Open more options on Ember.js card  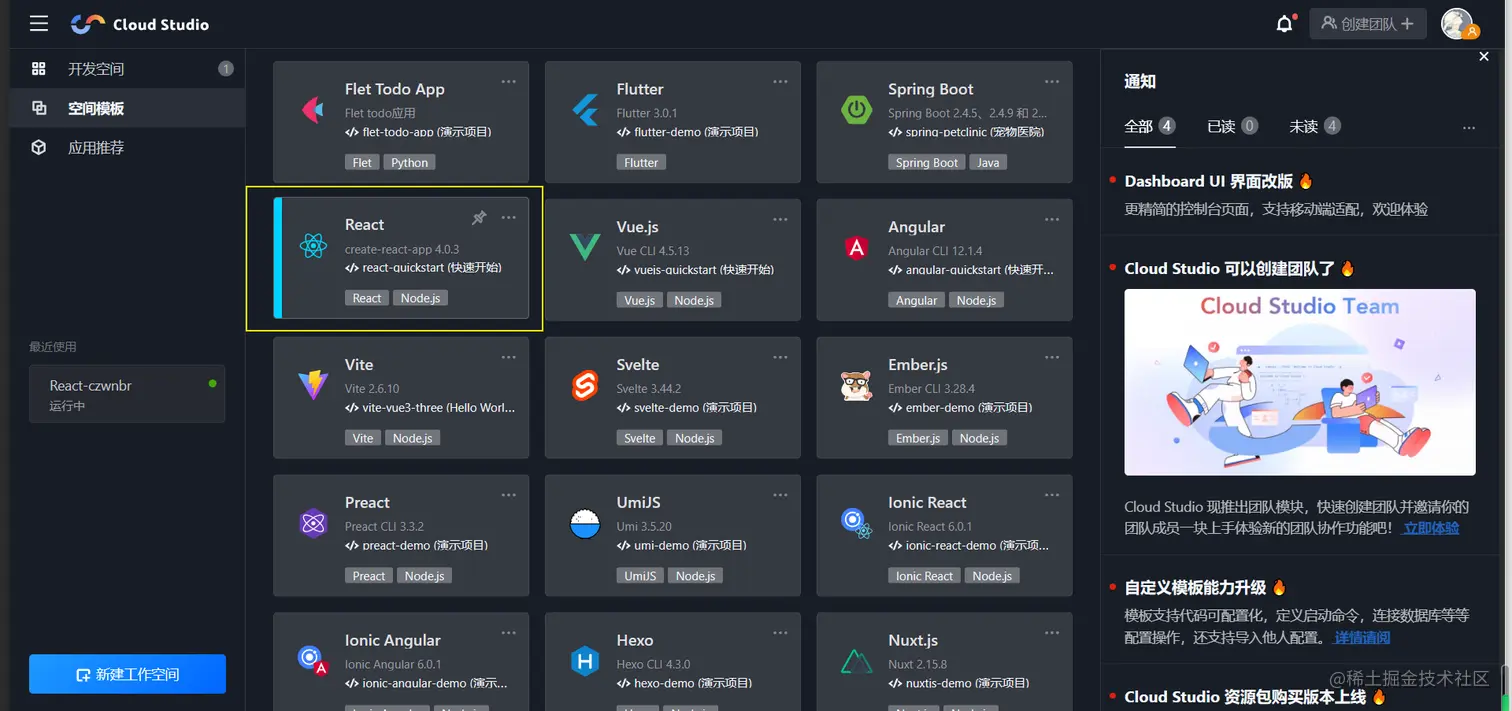pyautogui.click(x=1052, y=357)
